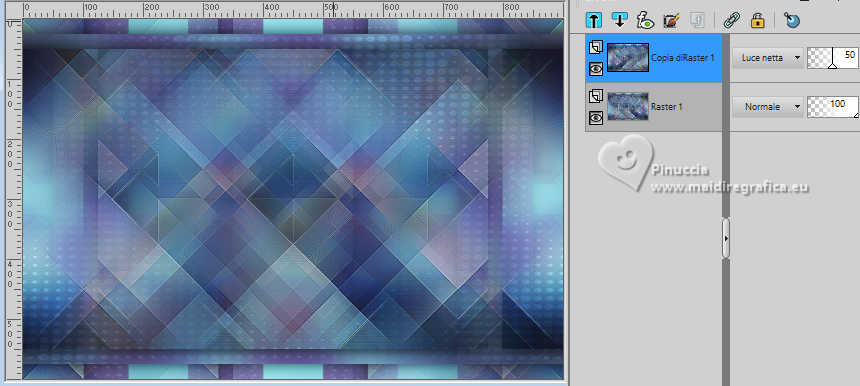The width and height of the screenshot is (860, 386).
Task: Click the edit selection paintbrush icon
Action: pos(671,21)
